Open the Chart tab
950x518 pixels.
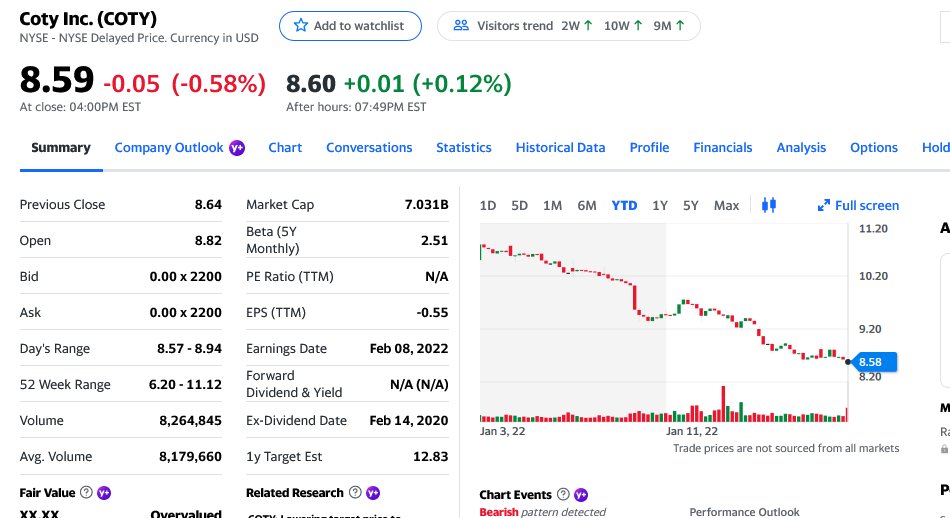coord(285,148)
